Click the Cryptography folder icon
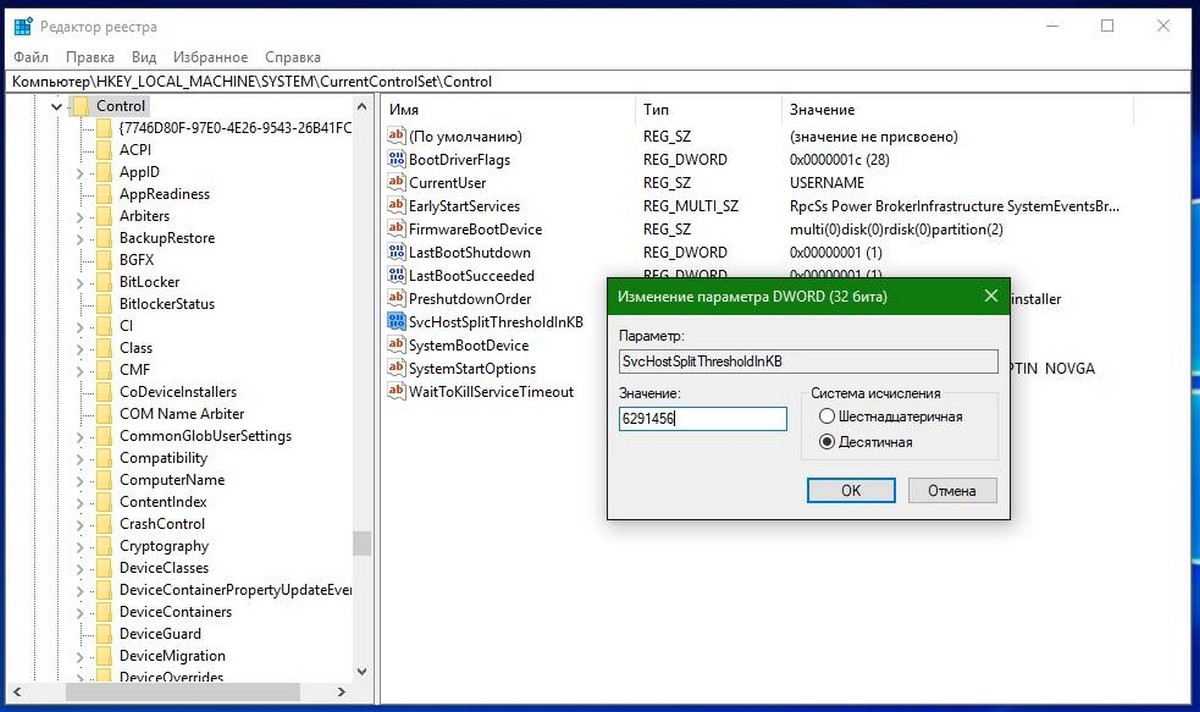The height and width of the screenshot is (712, 1200). [x=102, y=546]
